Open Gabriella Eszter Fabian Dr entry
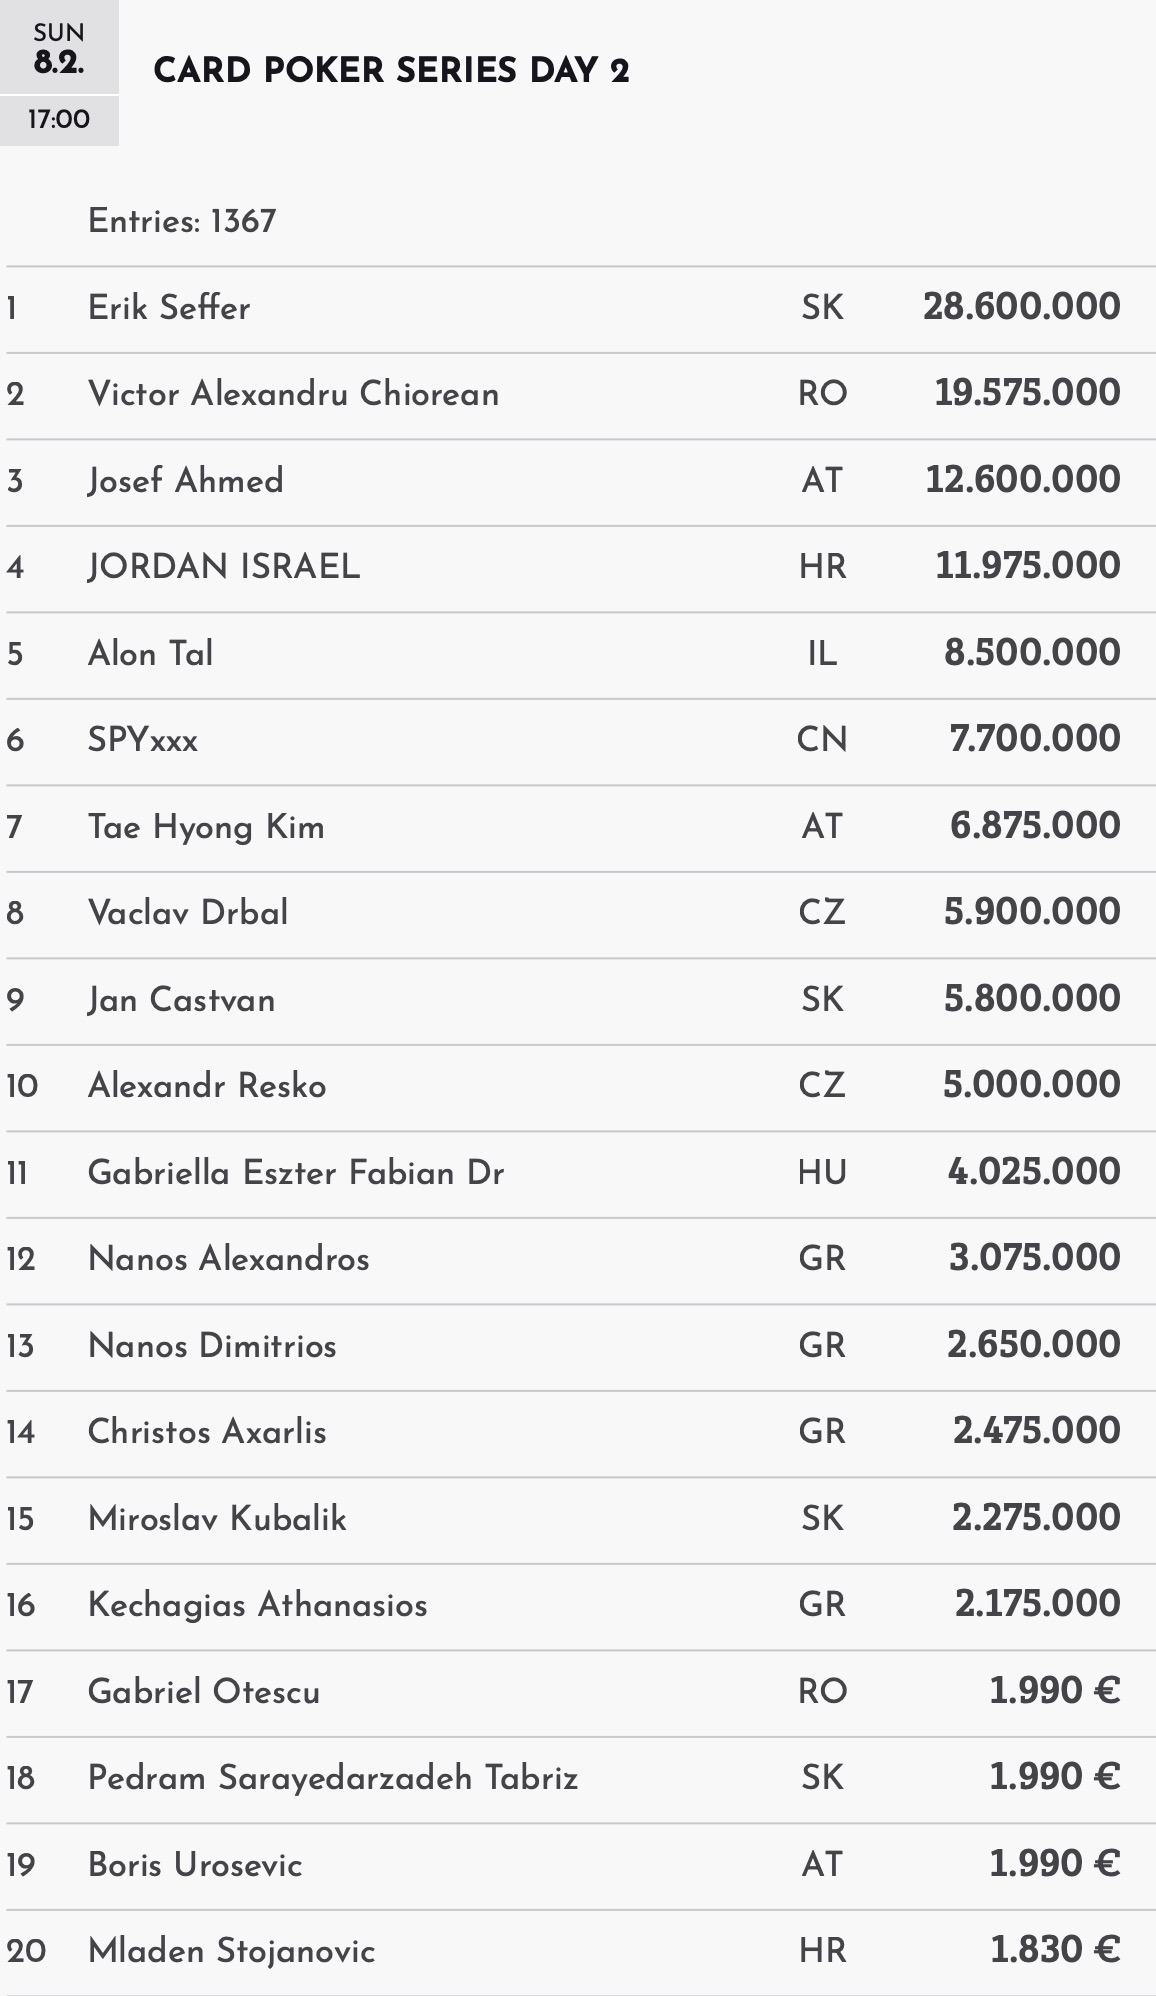The image size is (1156, 1996). [x=296, y=1172]
